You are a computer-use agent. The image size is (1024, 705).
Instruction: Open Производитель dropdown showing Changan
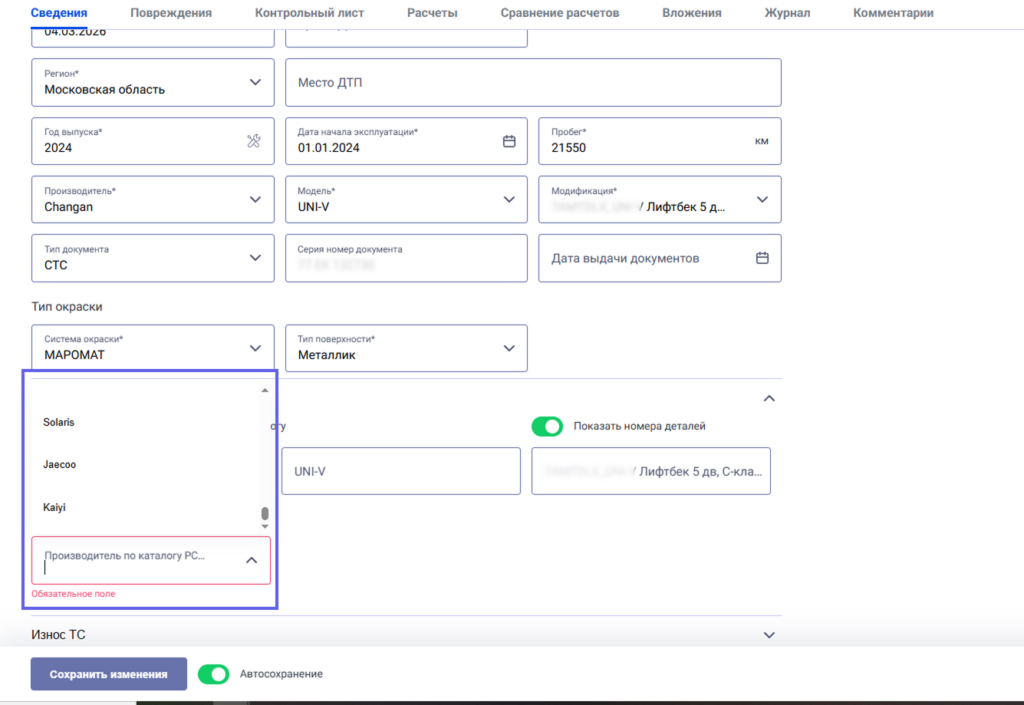(254, 199)
